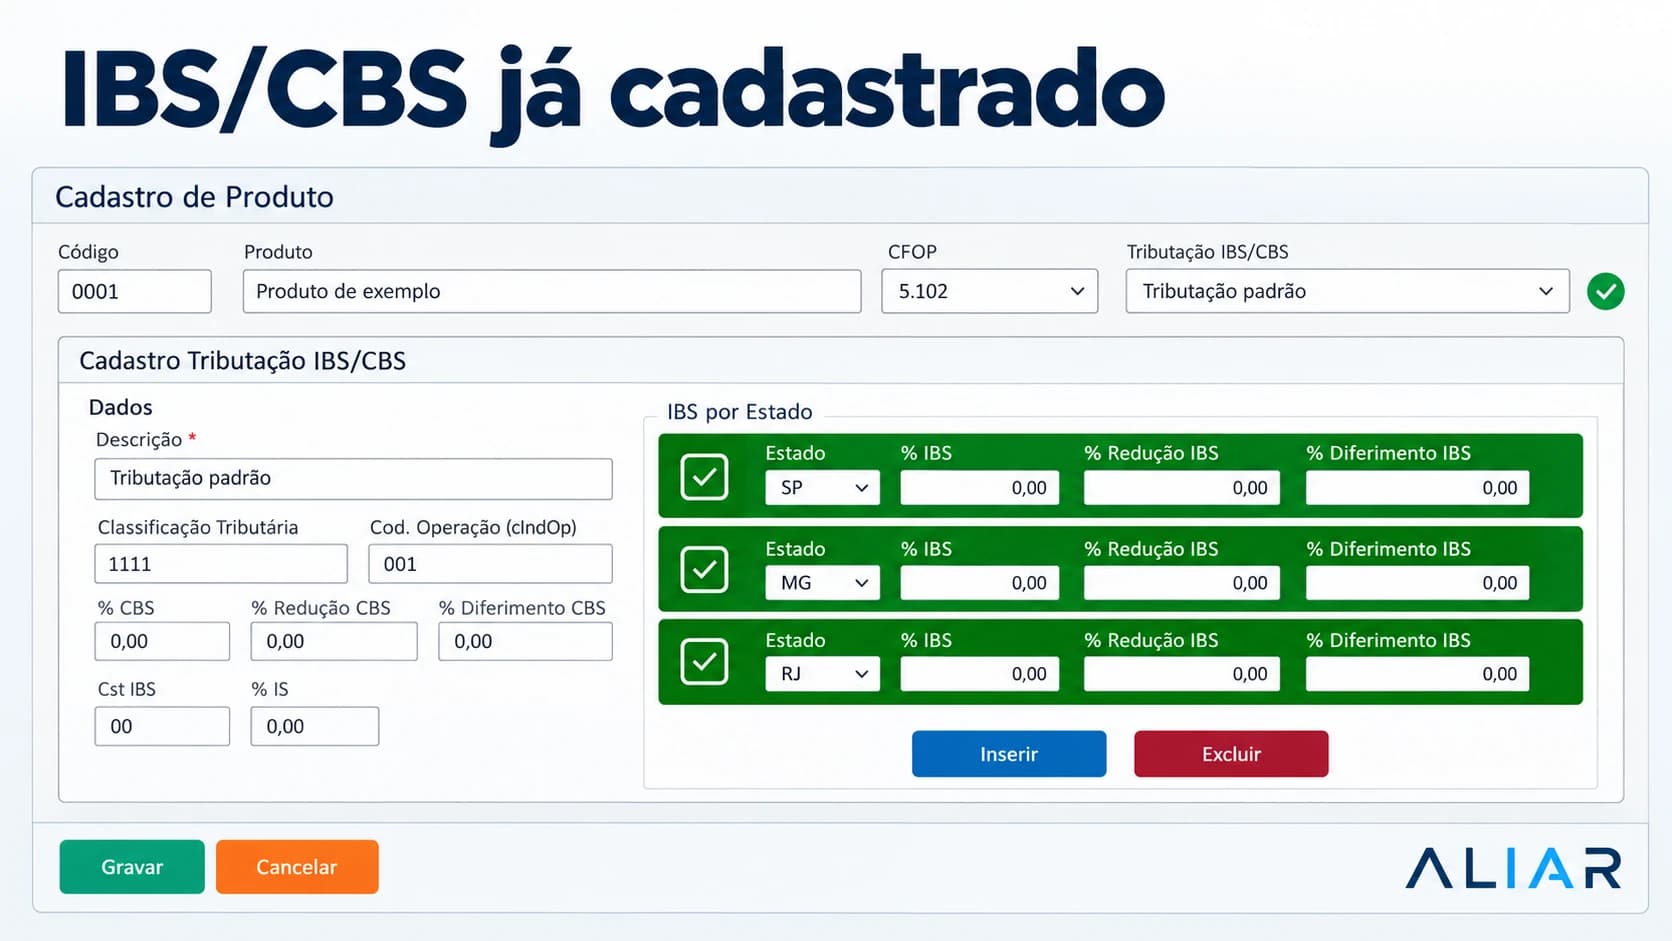The width and height of the screenshot is (1672, 941).
Task: Click the % IBS field in SP row
Action: (x=980, y=487)
